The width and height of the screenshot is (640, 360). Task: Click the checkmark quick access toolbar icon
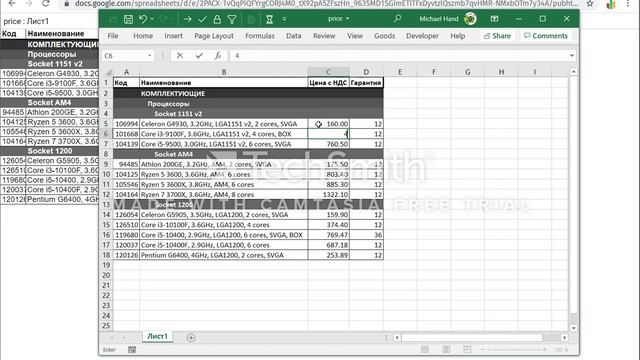tap(202, 19)
